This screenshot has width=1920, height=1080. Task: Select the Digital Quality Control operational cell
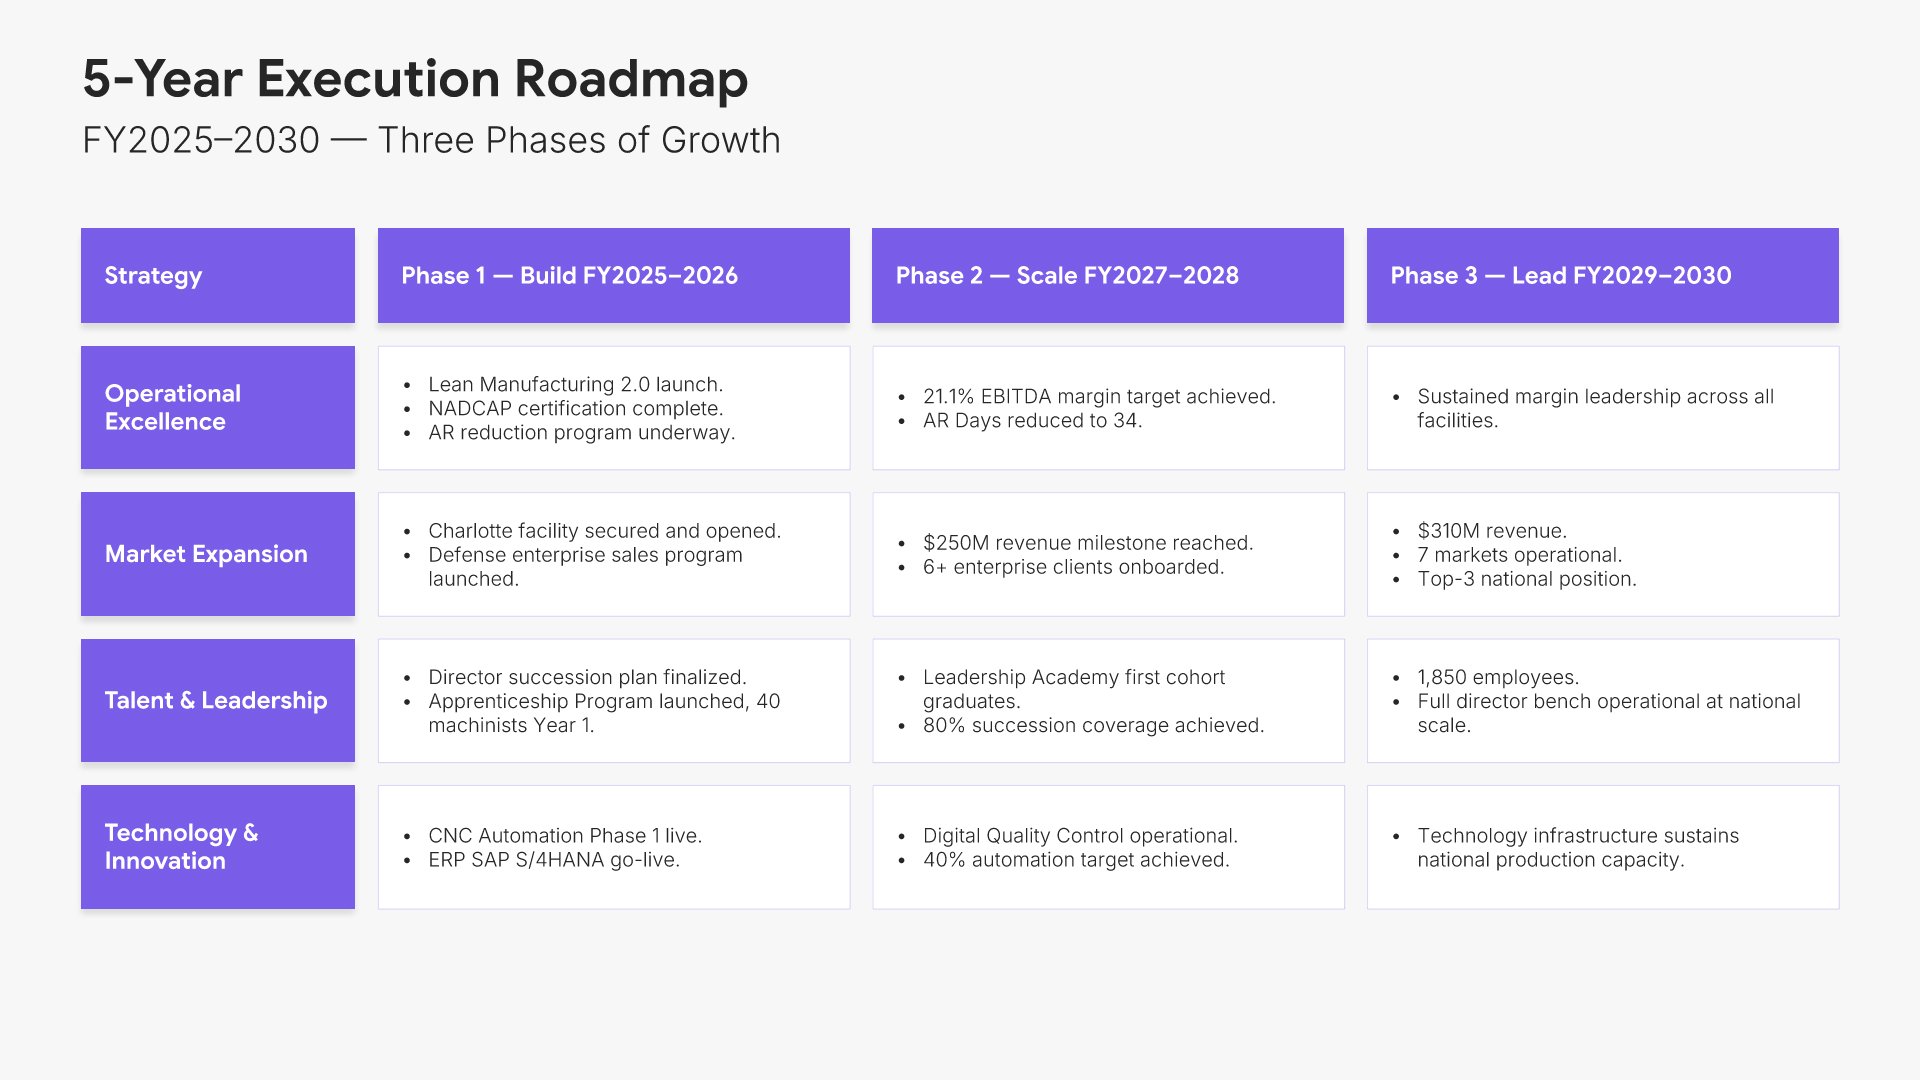[x=1107, y=847]
